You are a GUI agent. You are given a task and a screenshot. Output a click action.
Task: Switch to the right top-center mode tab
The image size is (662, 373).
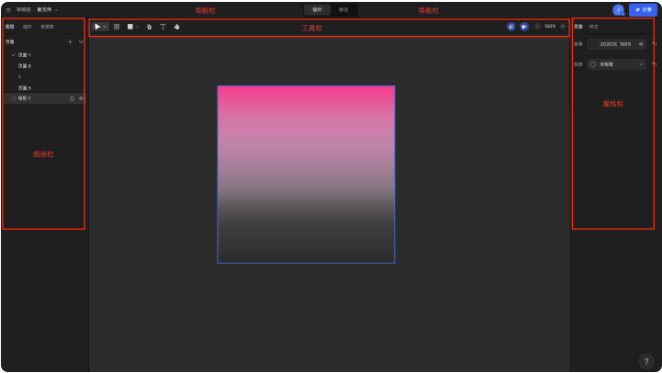(344, 10)
